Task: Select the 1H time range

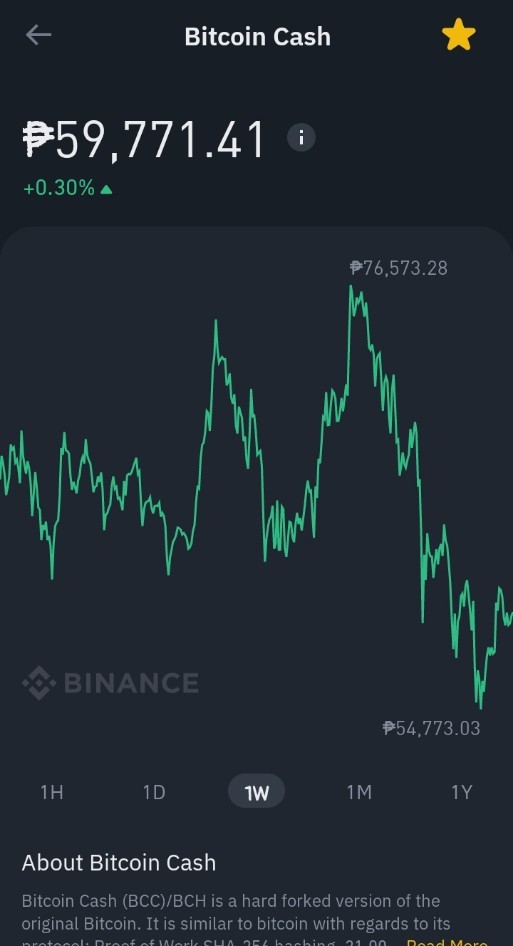Action: (x=51, y=792)
